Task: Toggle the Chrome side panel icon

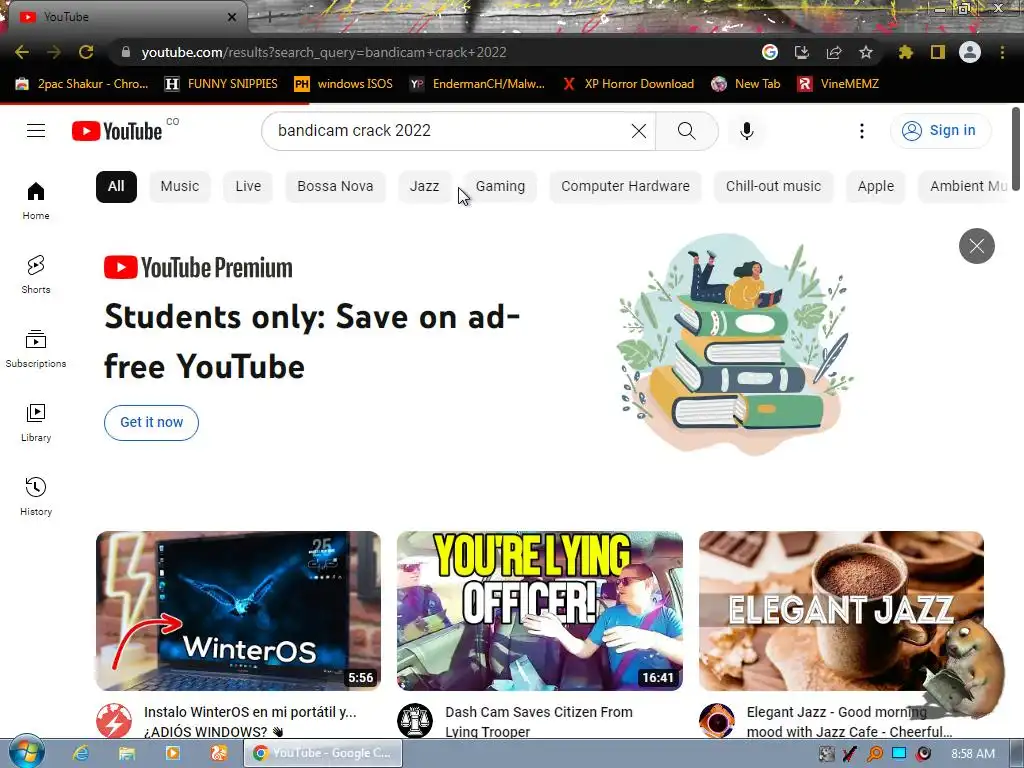Action: click(x=937, y=52)
